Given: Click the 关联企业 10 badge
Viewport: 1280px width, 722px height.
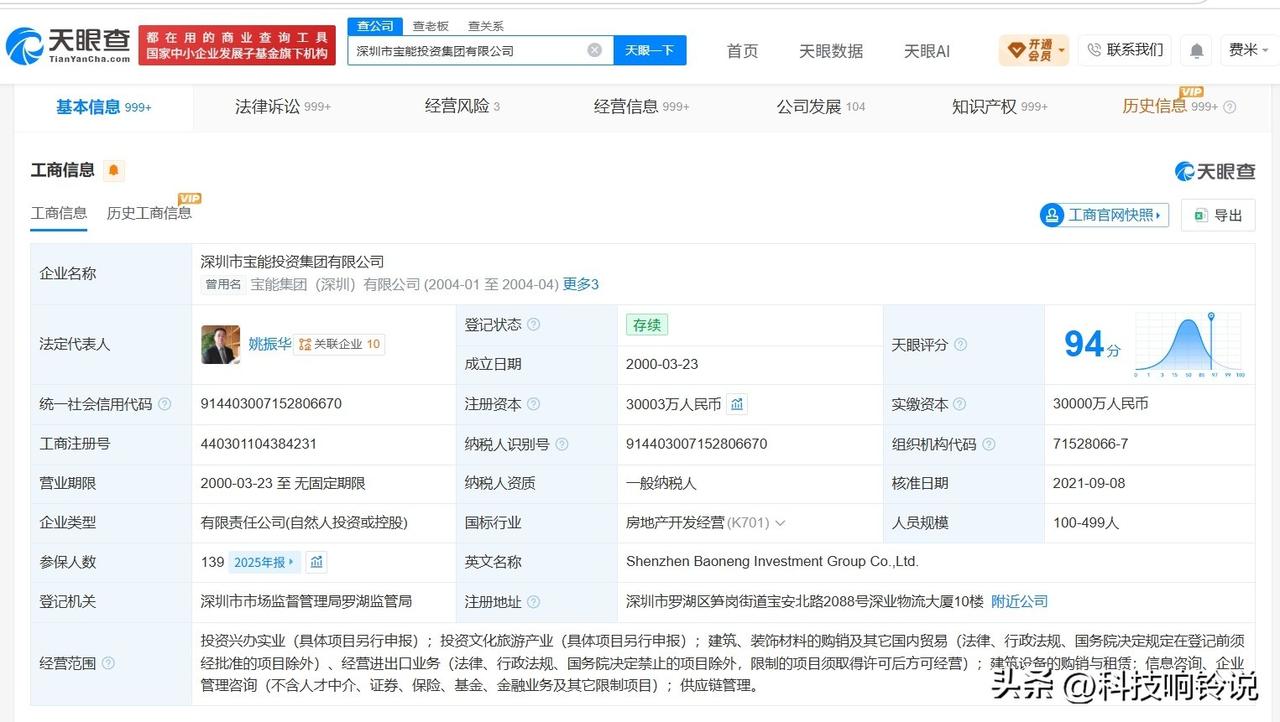Looking at the screenshot, I should coord(340,344).
